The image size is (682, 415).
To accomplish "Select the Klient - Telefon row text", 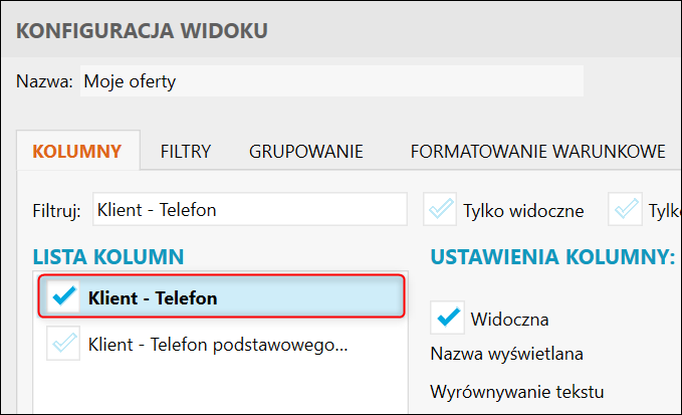I will point(152,298).
